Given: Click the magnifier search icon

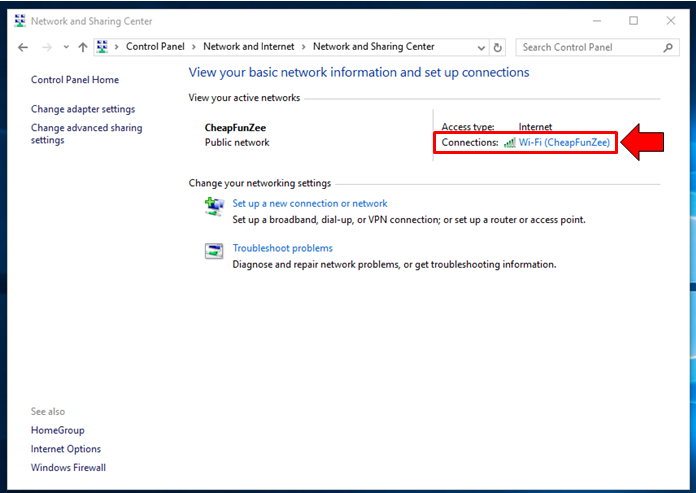Looking at the screenshot, I should (x=669, y=47).
